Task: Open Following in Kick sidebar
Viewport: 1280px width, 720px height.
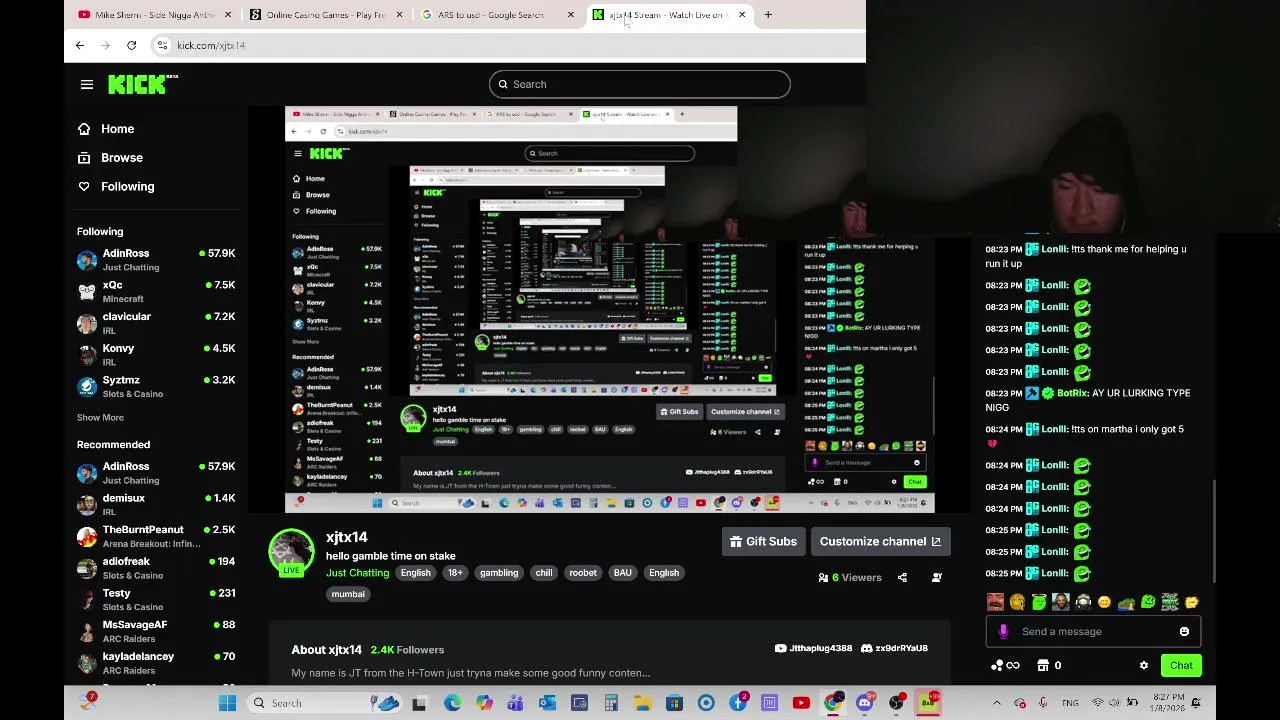Action: 117,187
